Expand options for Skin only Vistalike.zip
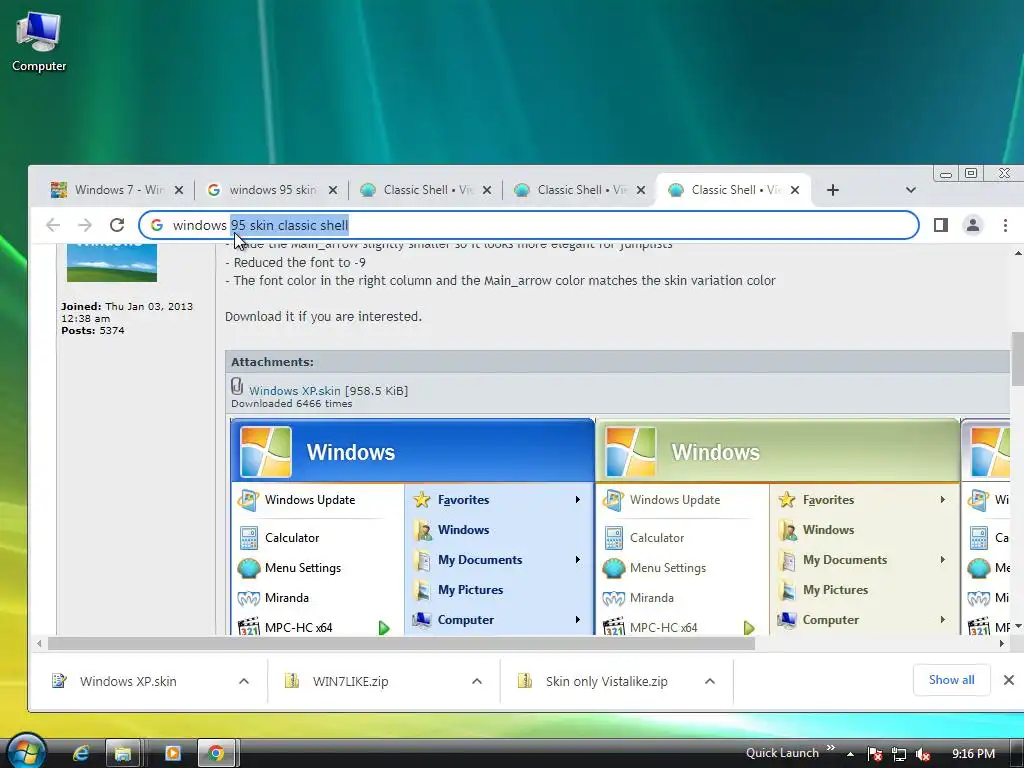 click(710, 682)
